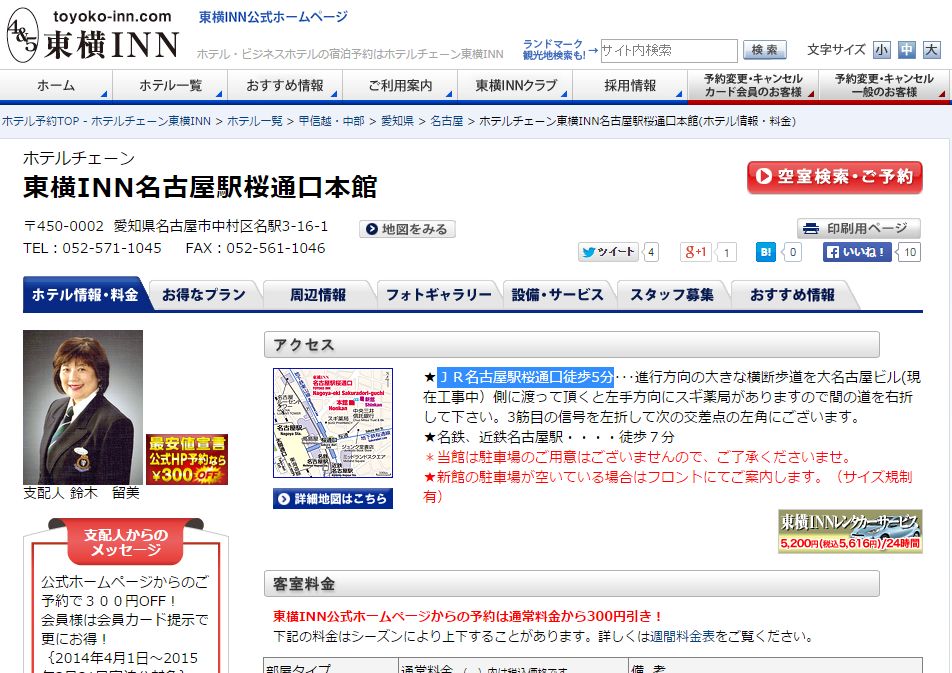This screenshot has width=952, height=673.
Task: Switch to the フォトギャラリー tab
Action: coord(438,295)
